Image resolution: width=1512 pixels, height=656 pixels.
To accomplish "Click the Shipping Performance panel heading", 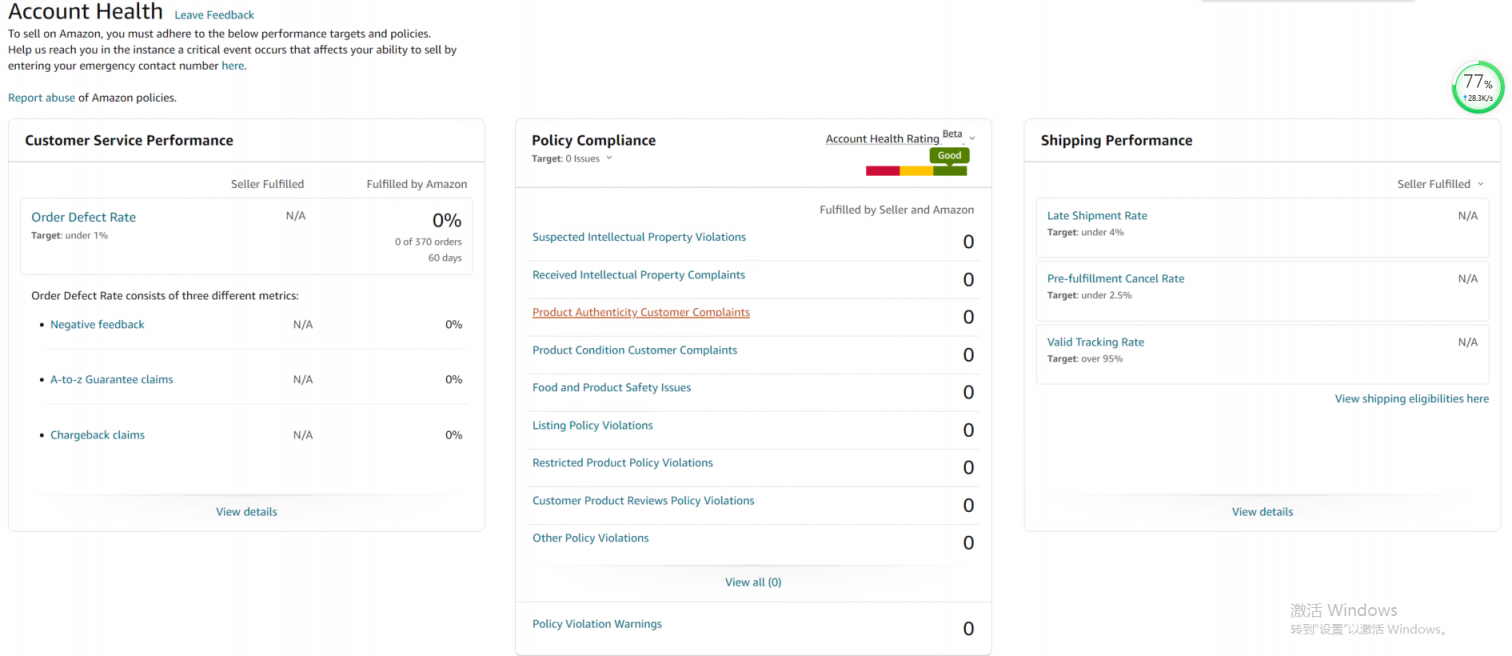I will [x=1116, y=141].
